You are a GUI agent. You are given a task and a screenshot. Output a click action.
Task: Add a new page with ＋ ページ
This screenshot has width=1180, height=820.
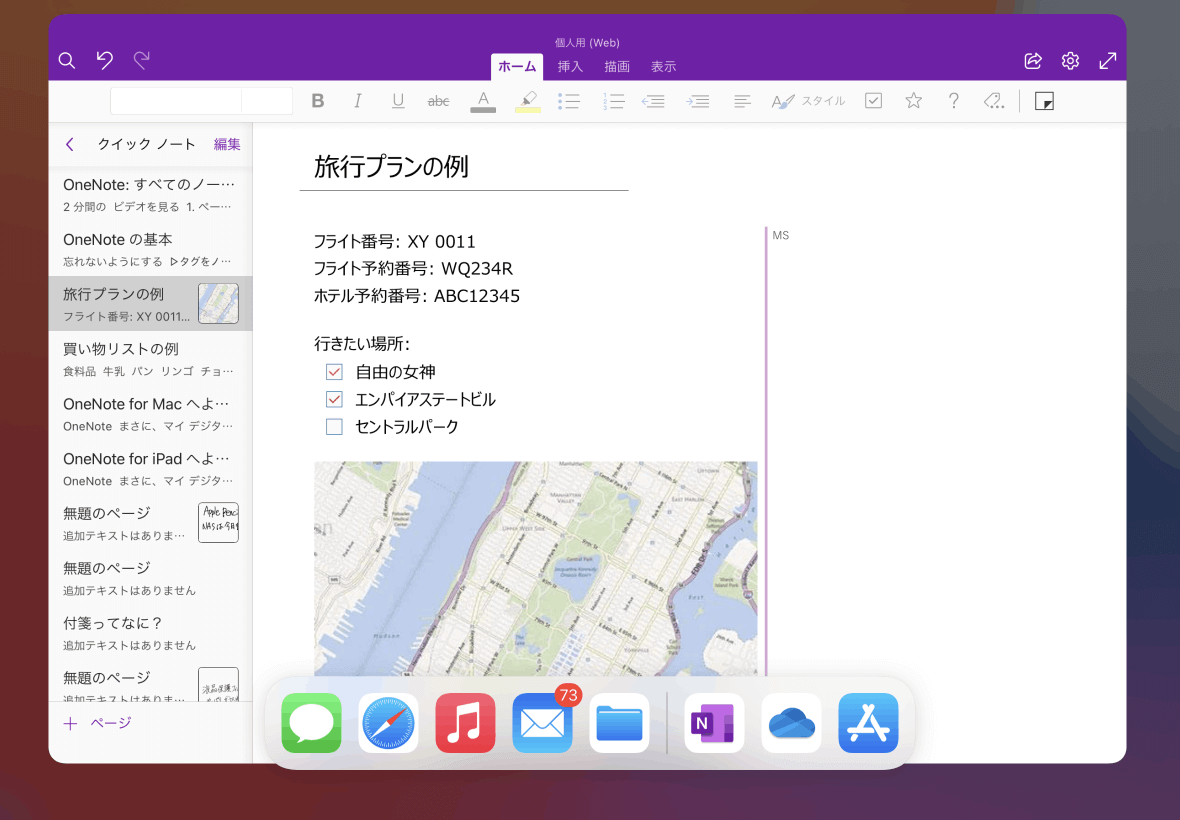pos(98,723)
